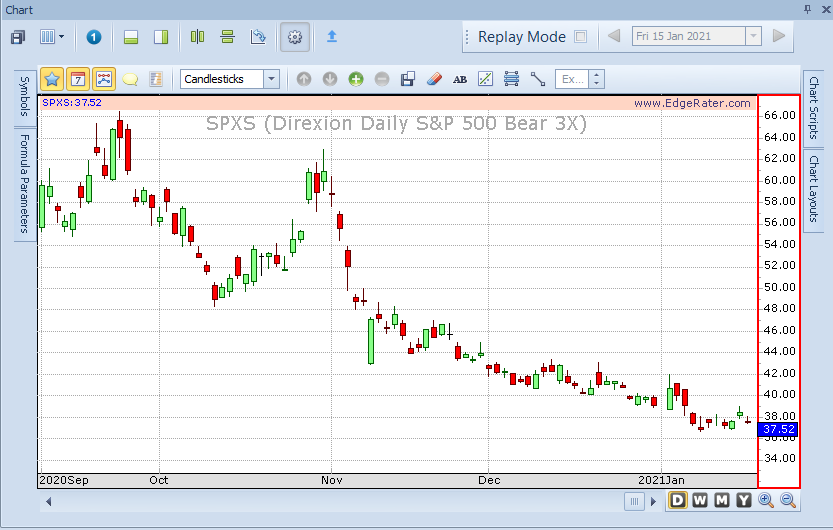The image size is (833, 530).
Task: Click the blue upload arrow icon
Action: pos(332,36)
